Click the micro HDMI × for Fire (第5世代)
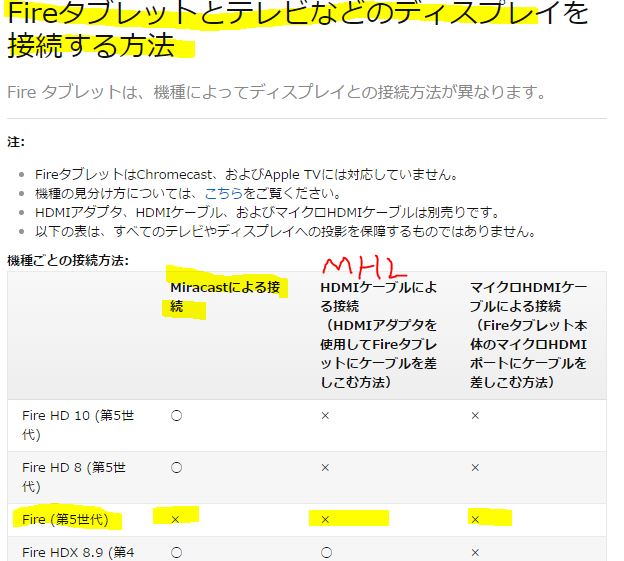The width and height of the screenshot is (624, 561). [x=475, y=519]
